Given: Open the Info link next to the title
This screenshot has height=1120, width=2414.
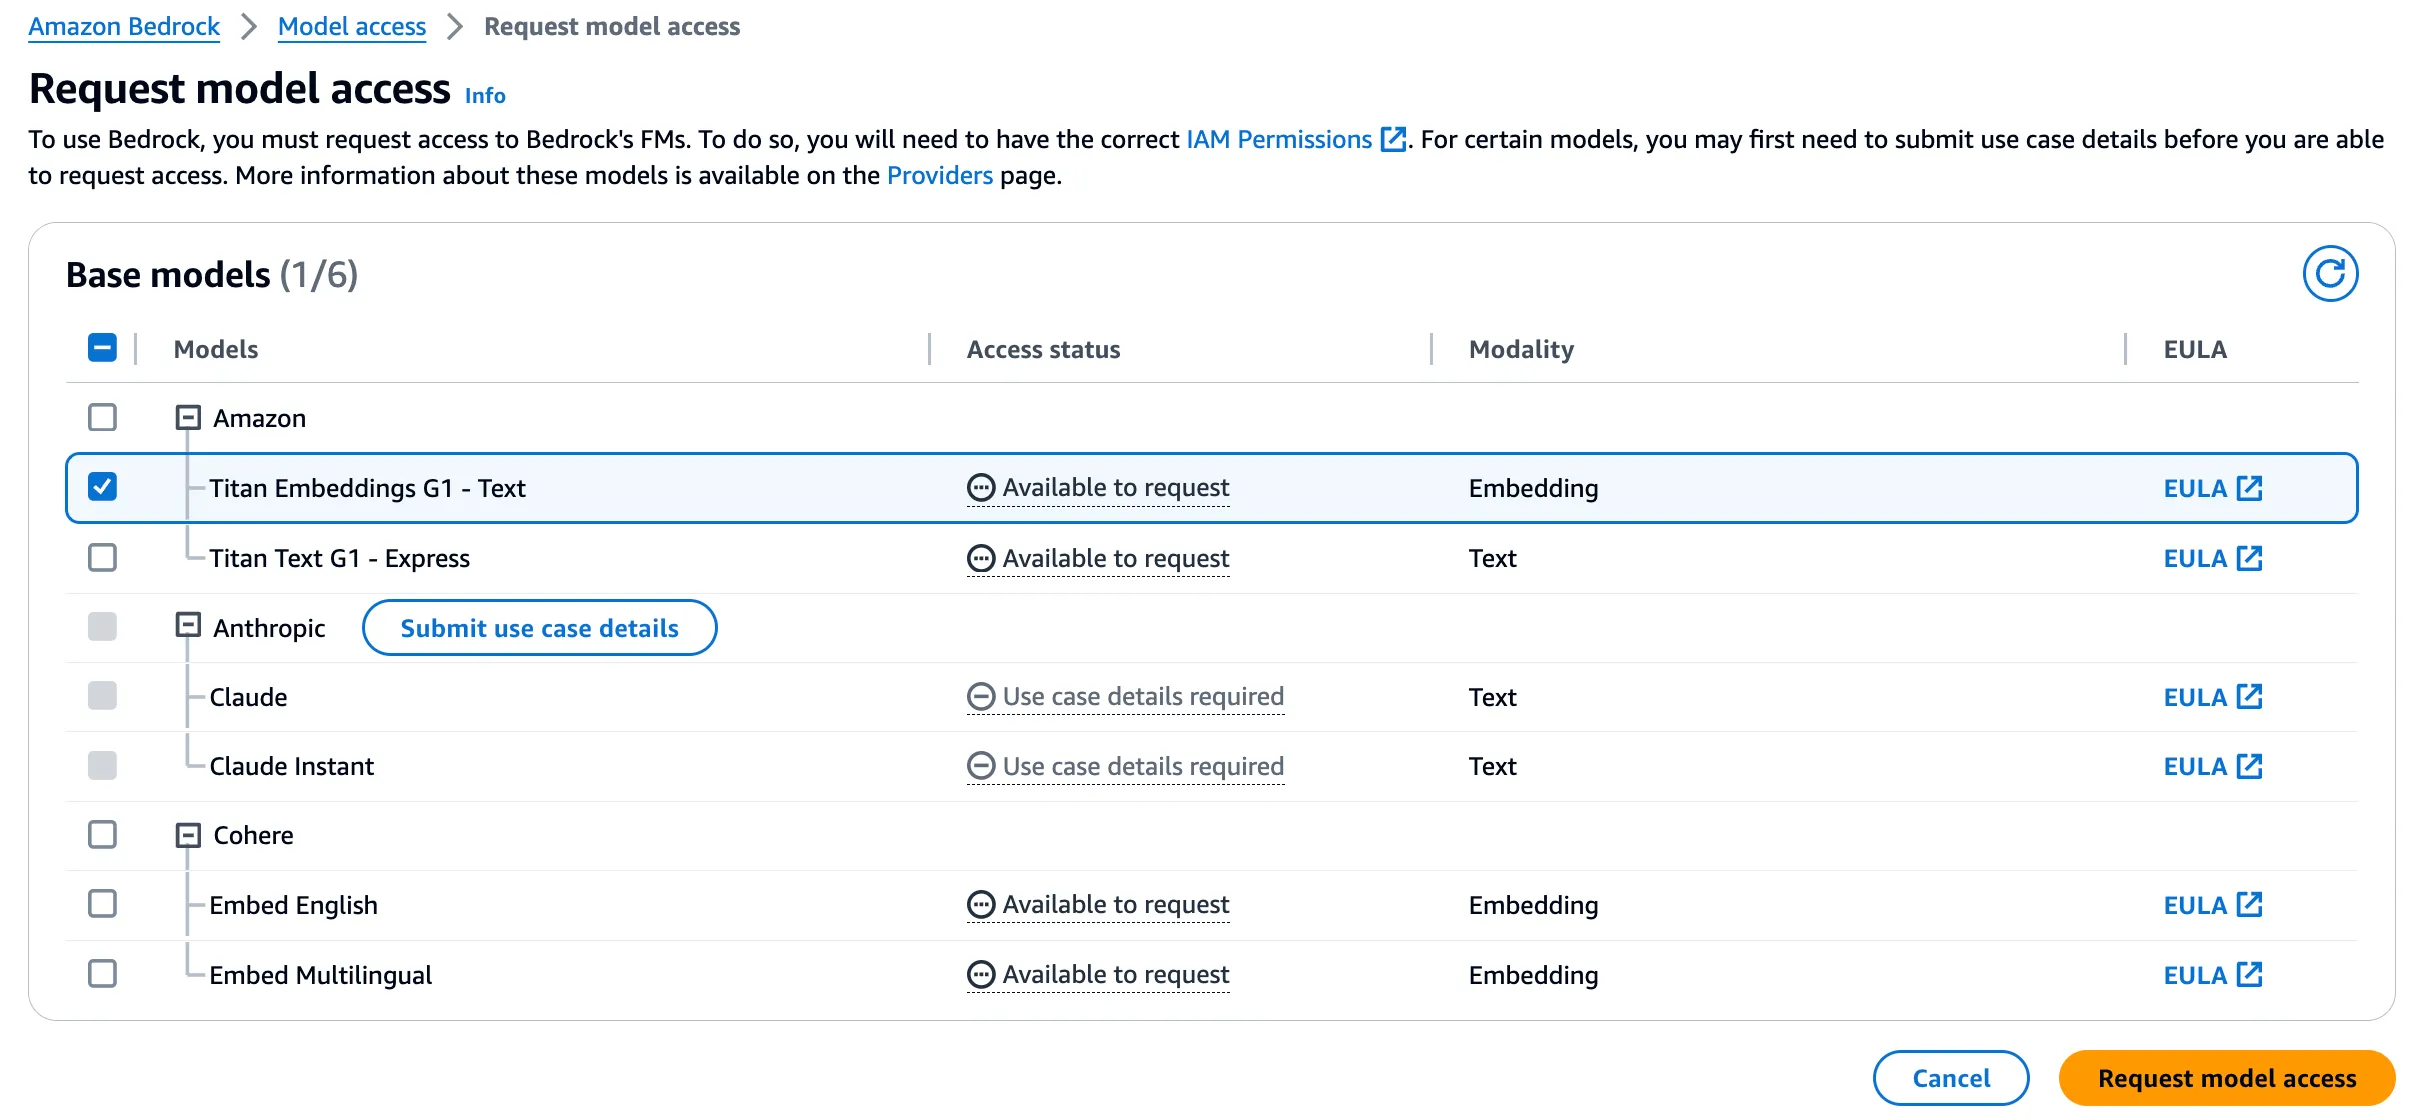Looking at the screenshot, I should pos(485,96).
